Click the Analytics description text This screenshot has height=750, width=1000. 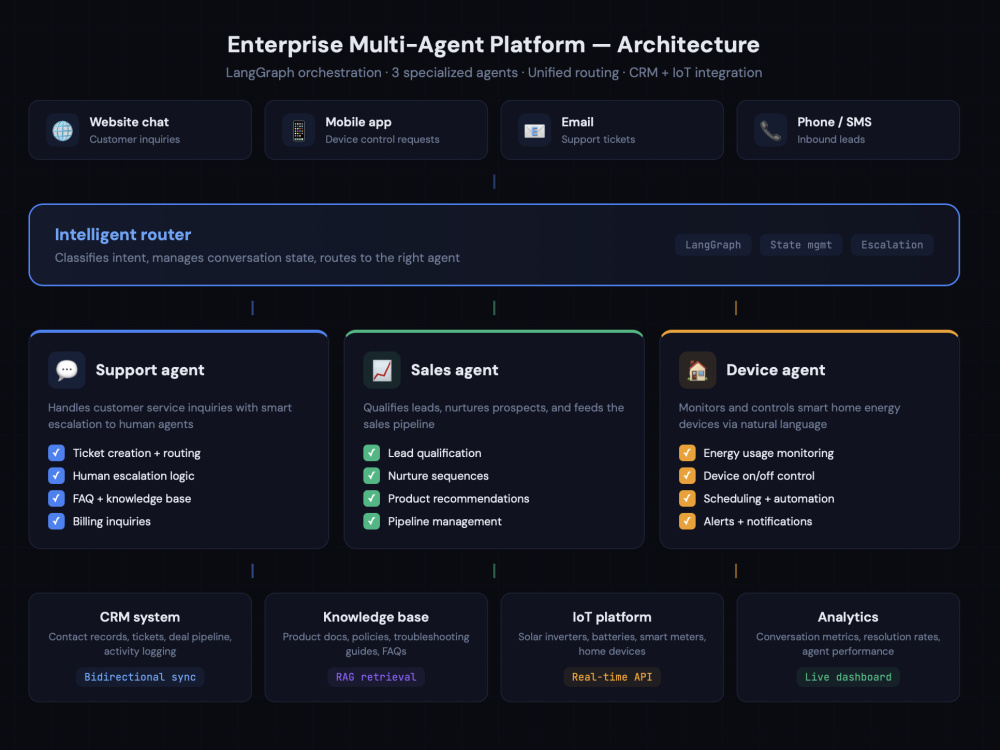click(848, 644)
